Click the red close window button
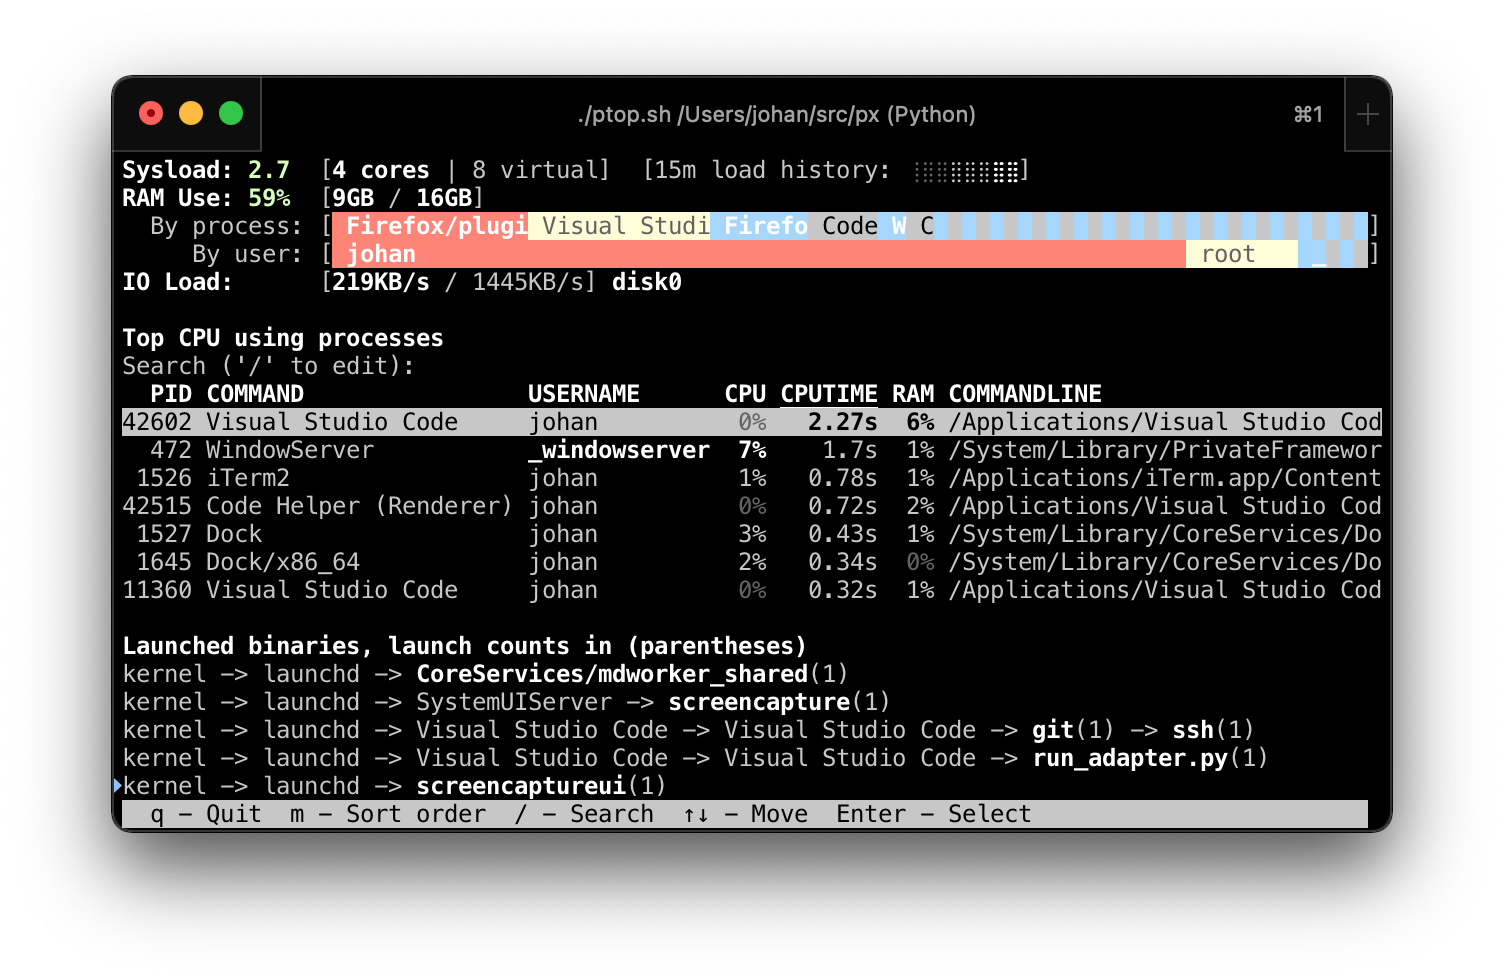 click(x=151, y=113)
